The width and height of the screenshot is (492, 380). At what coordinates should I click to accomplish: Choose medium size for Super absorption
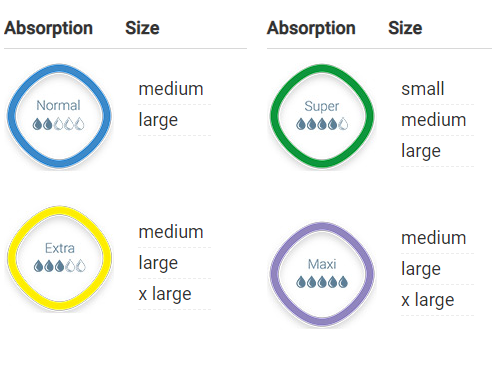[x=433, y=120]
